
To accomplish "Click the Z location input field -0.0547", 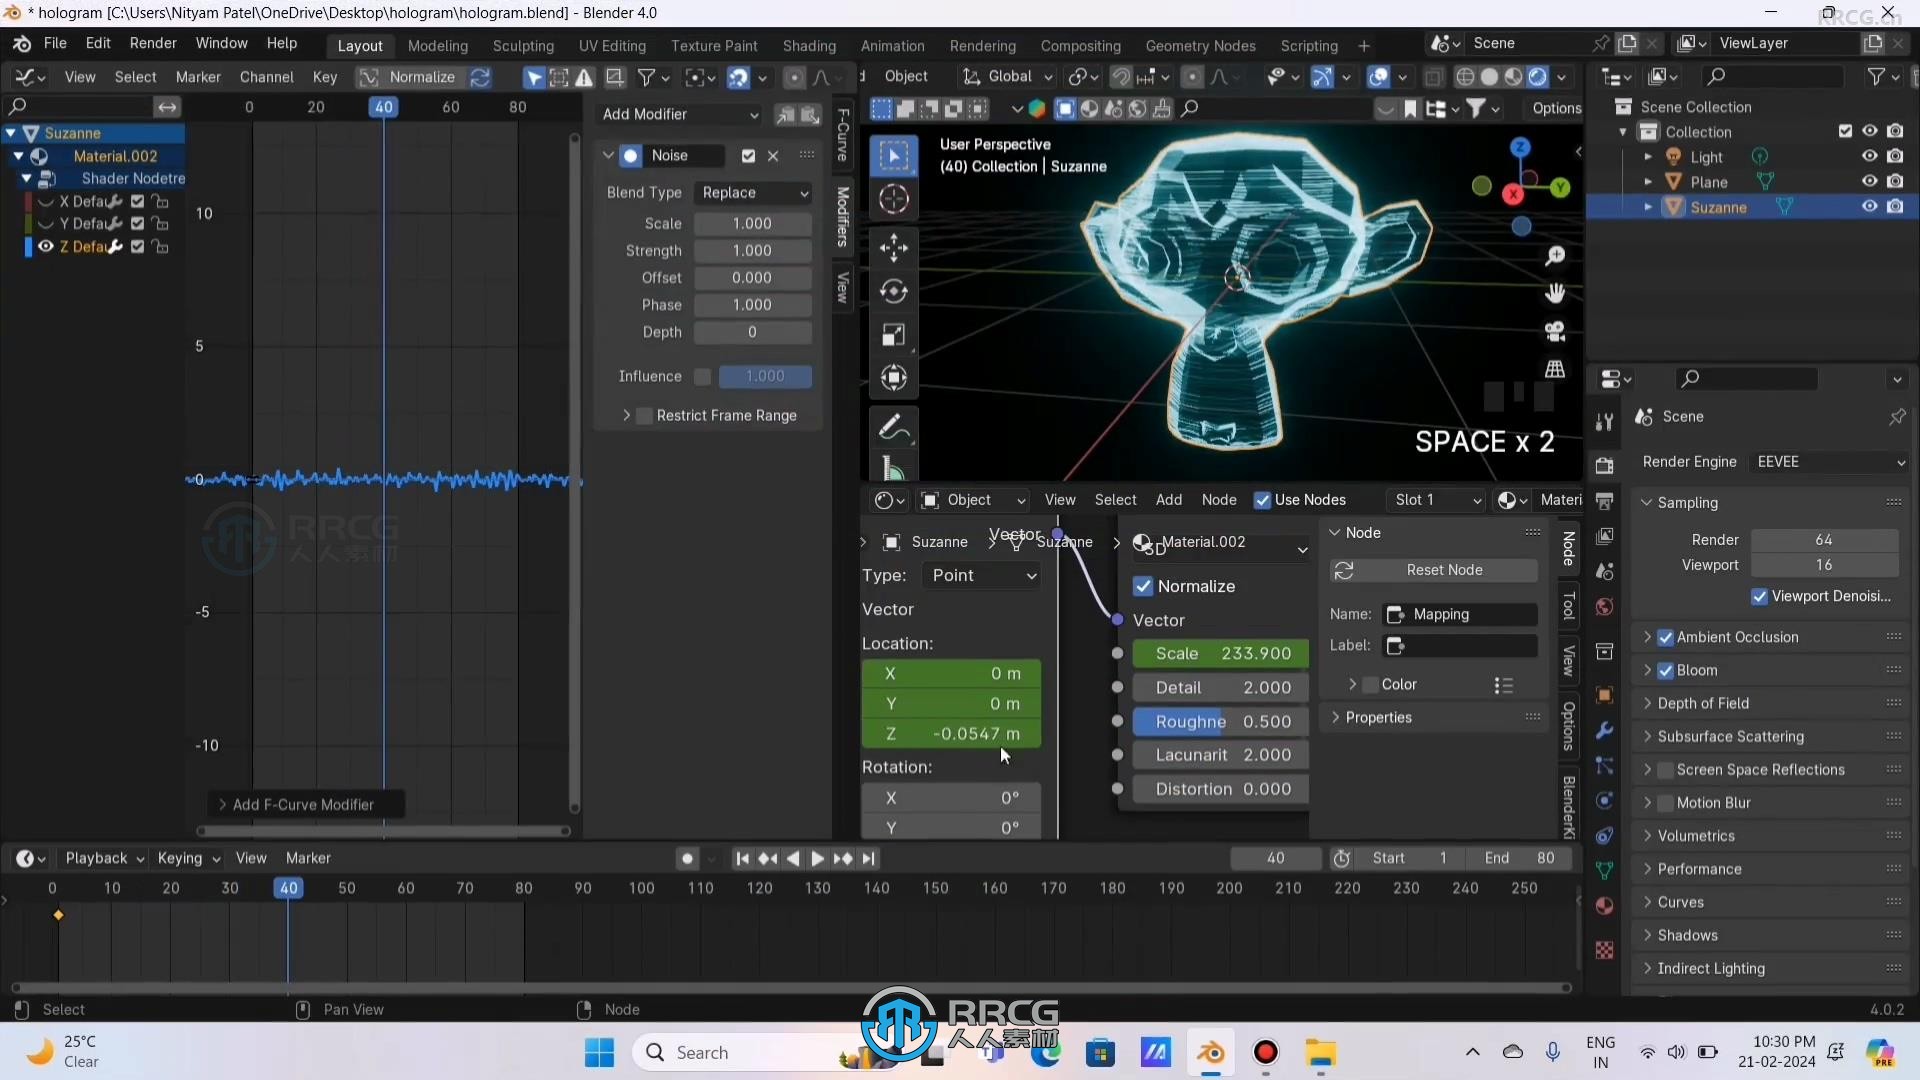I will coord(953,733).
